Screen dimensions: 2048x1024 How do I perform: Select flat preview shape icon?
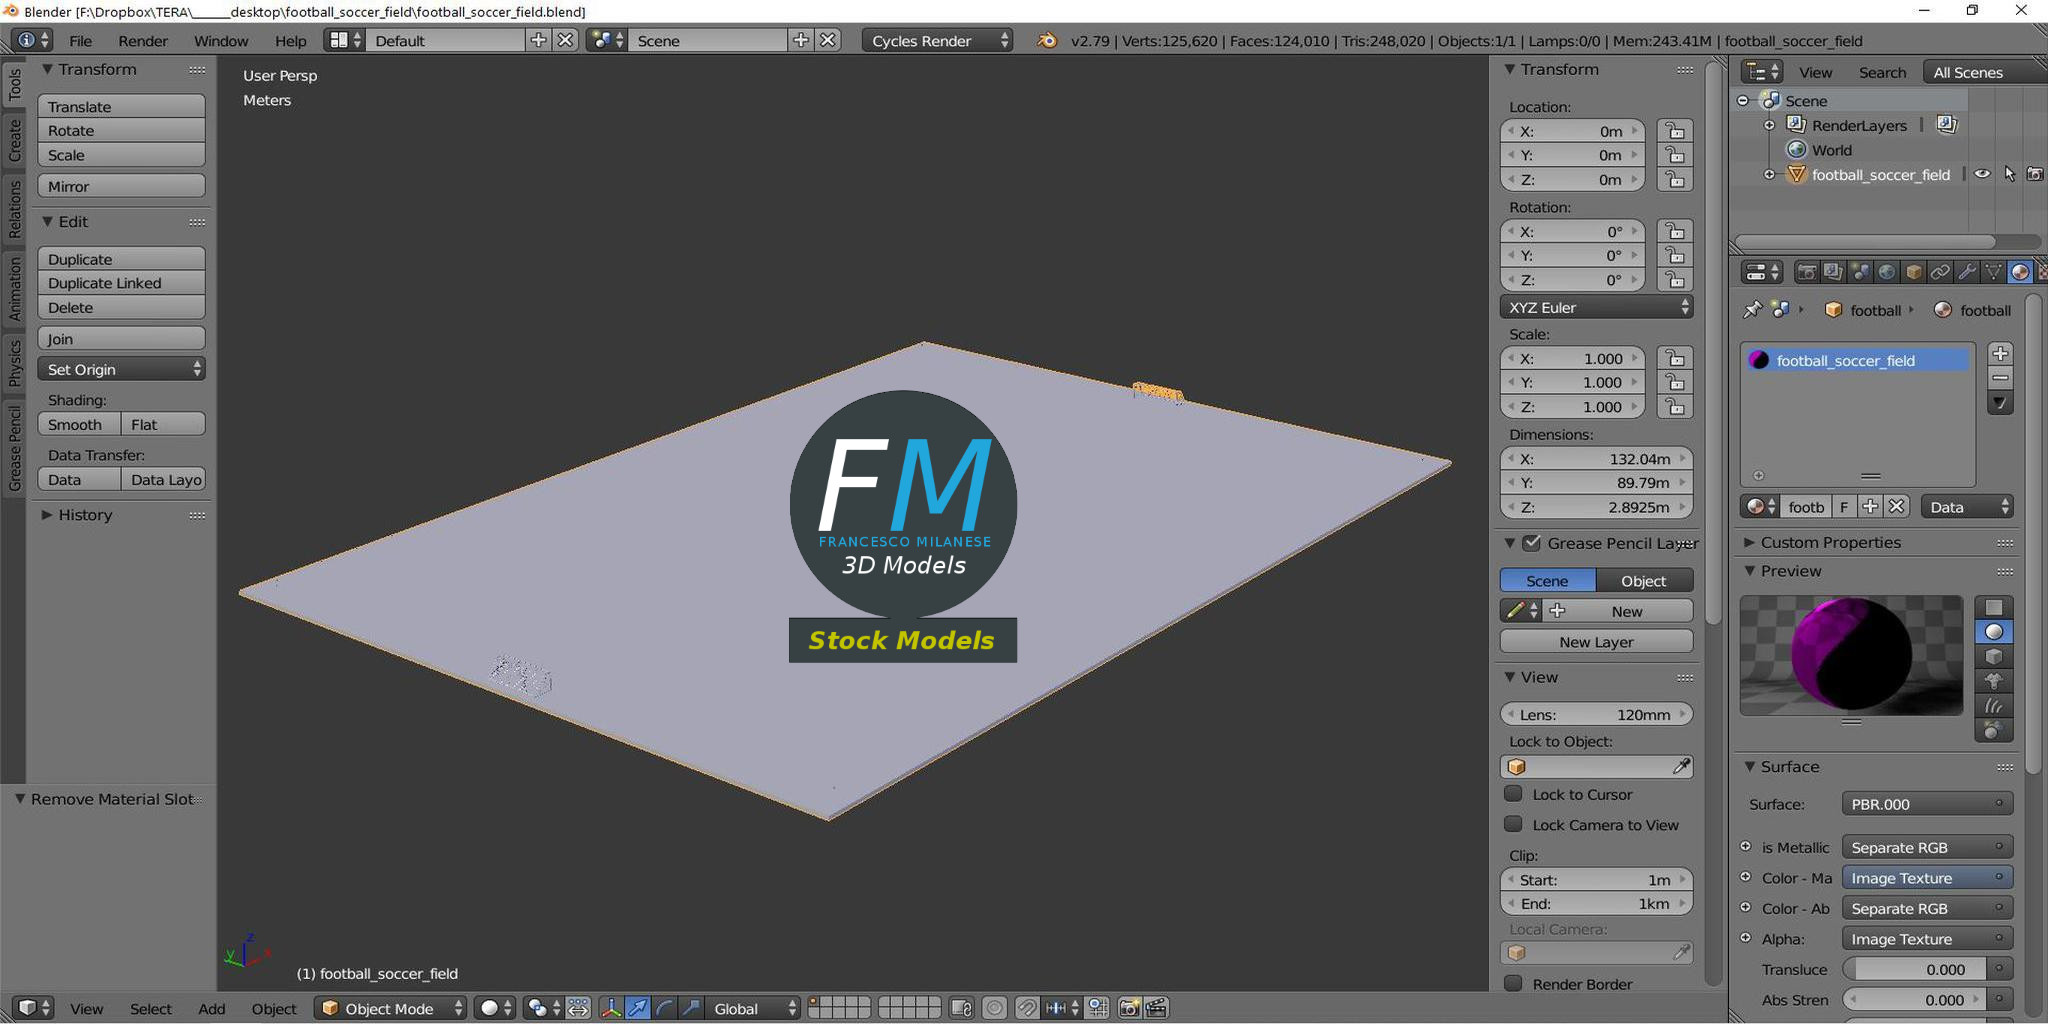tap(1993, 607)
